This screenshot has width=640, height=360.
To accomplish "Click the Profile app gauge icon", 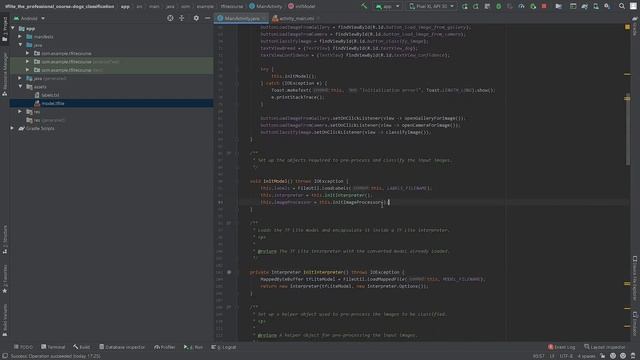I will 521,7.
